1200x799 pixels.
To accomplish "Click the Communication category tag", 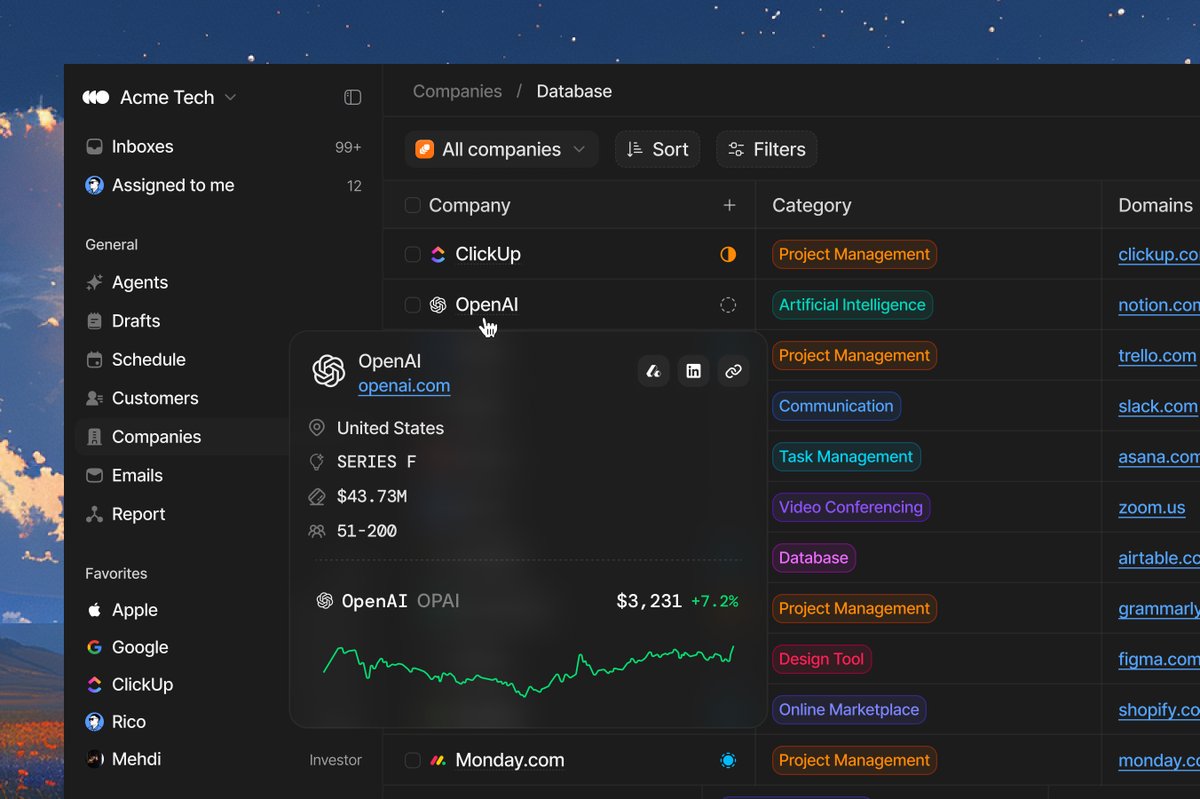I will pyautogui.click(x=836, y=406).
